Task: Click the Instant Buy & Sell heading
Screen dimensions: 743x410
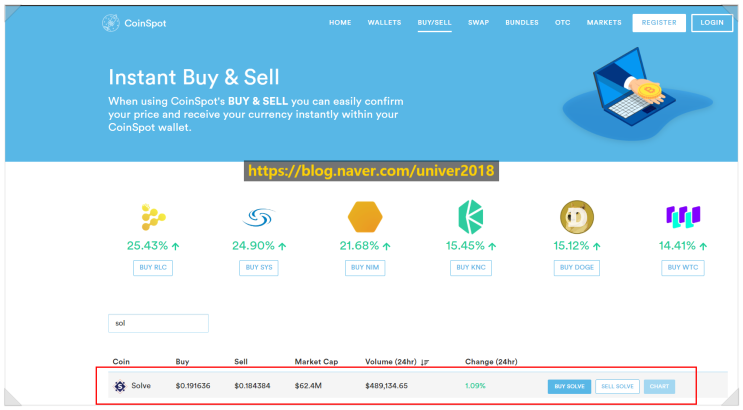Action: point(194,77)
